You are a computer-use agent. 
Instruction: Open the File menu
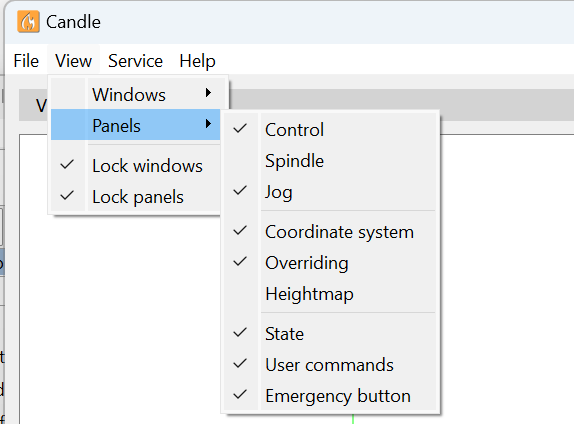[x=26, y=61]
